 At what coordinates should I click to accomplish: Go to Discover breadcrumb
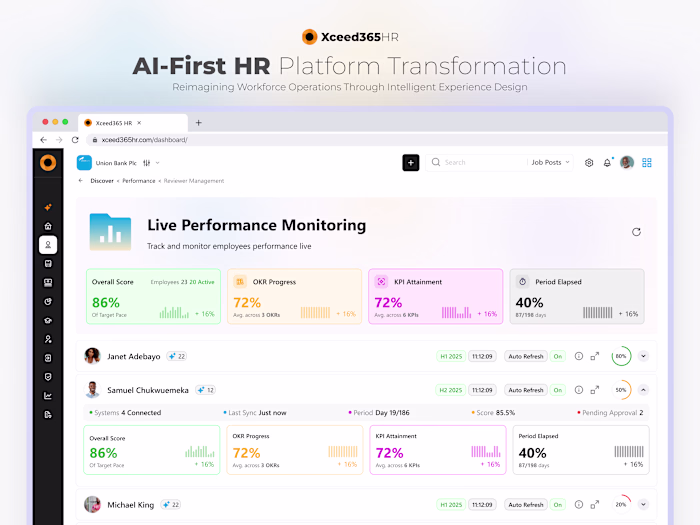[x=102, y=181]
